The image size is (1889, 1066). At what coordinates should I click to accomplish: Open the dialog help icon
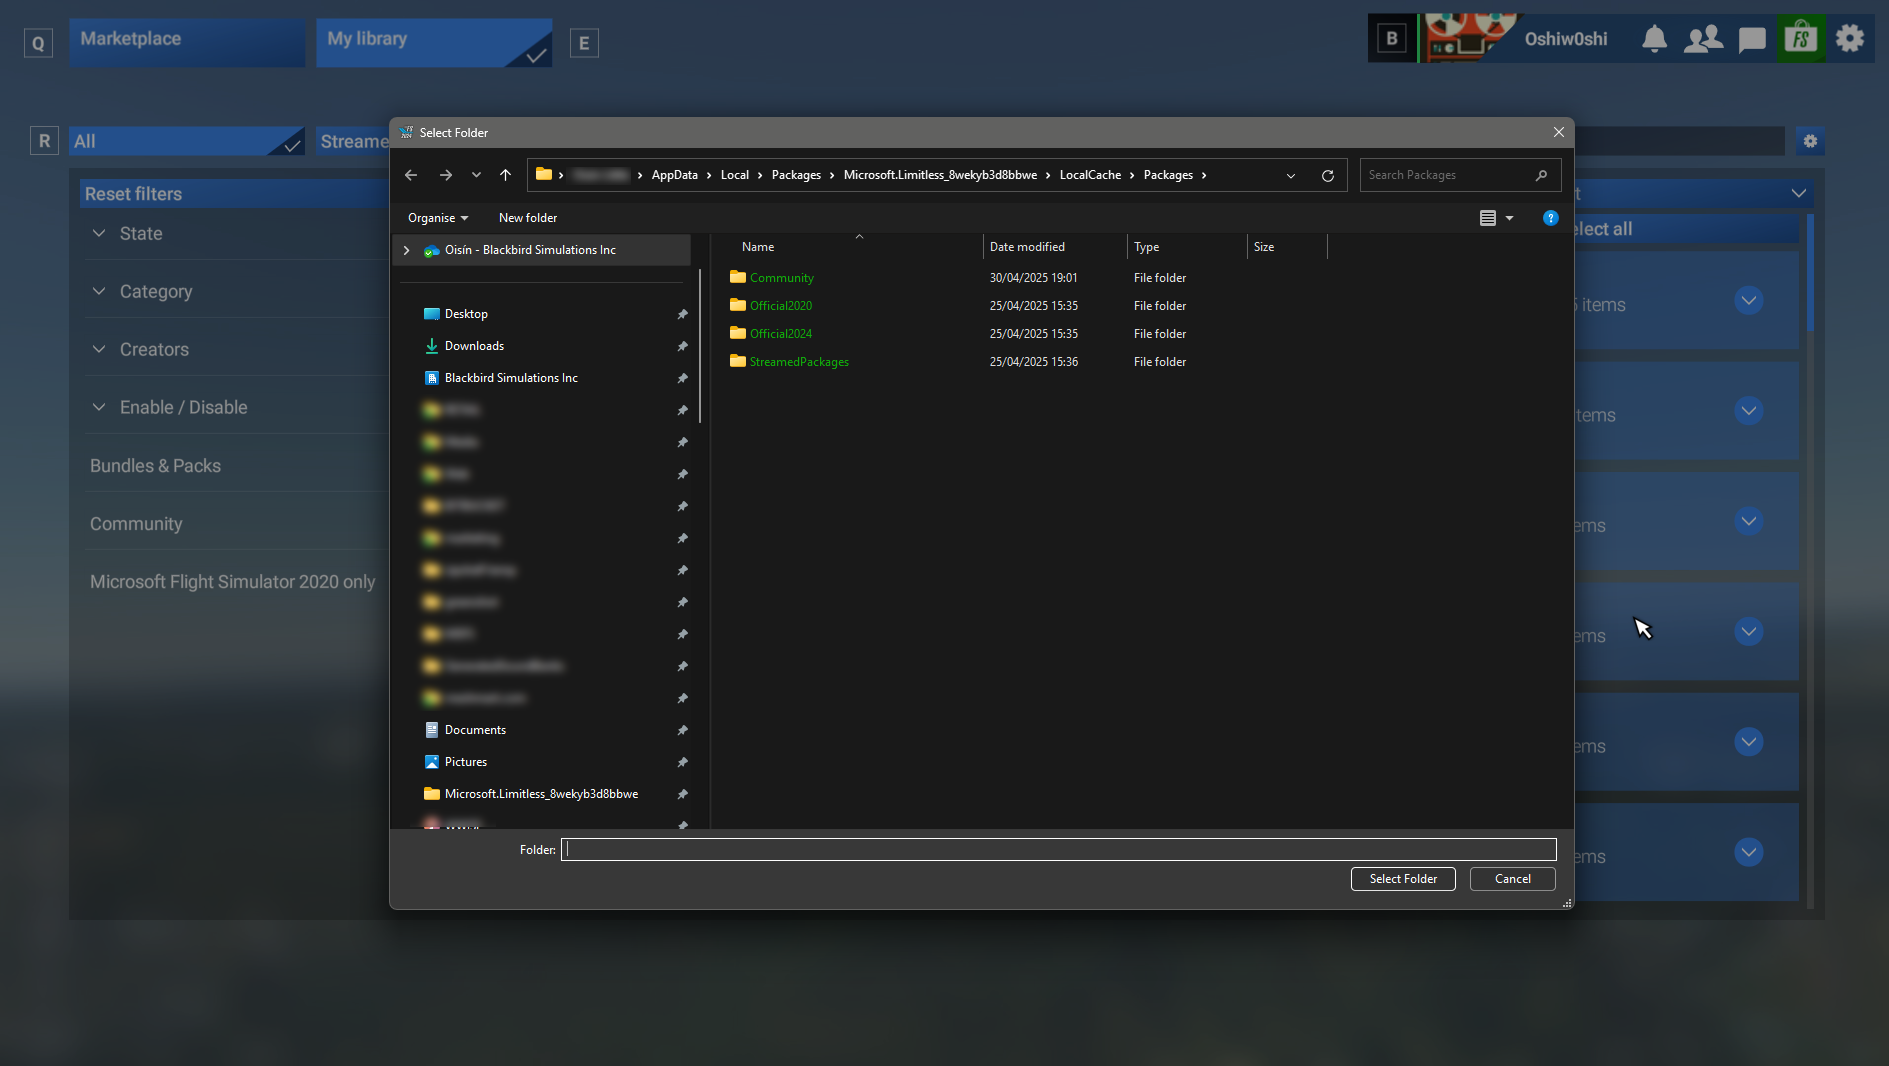(x=1551, y=218)
